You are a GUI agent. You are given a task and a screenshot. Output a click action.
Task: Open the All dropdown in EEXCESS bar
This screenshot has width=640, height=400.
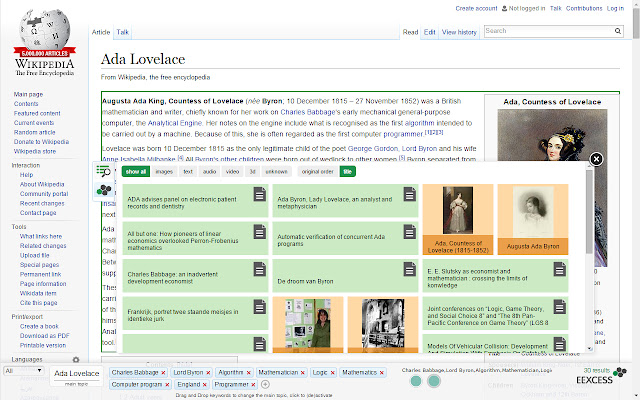(24, 371)
